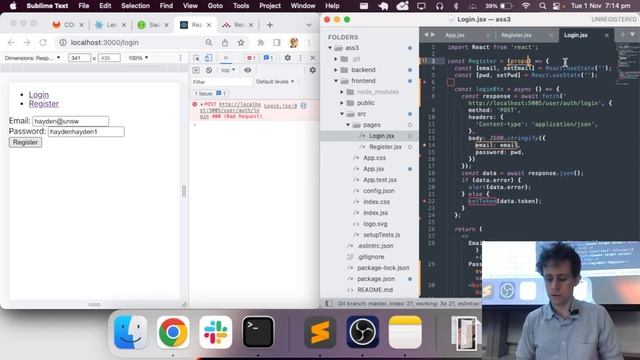Open Chrome extensions puzzle icon

point(260,42)
